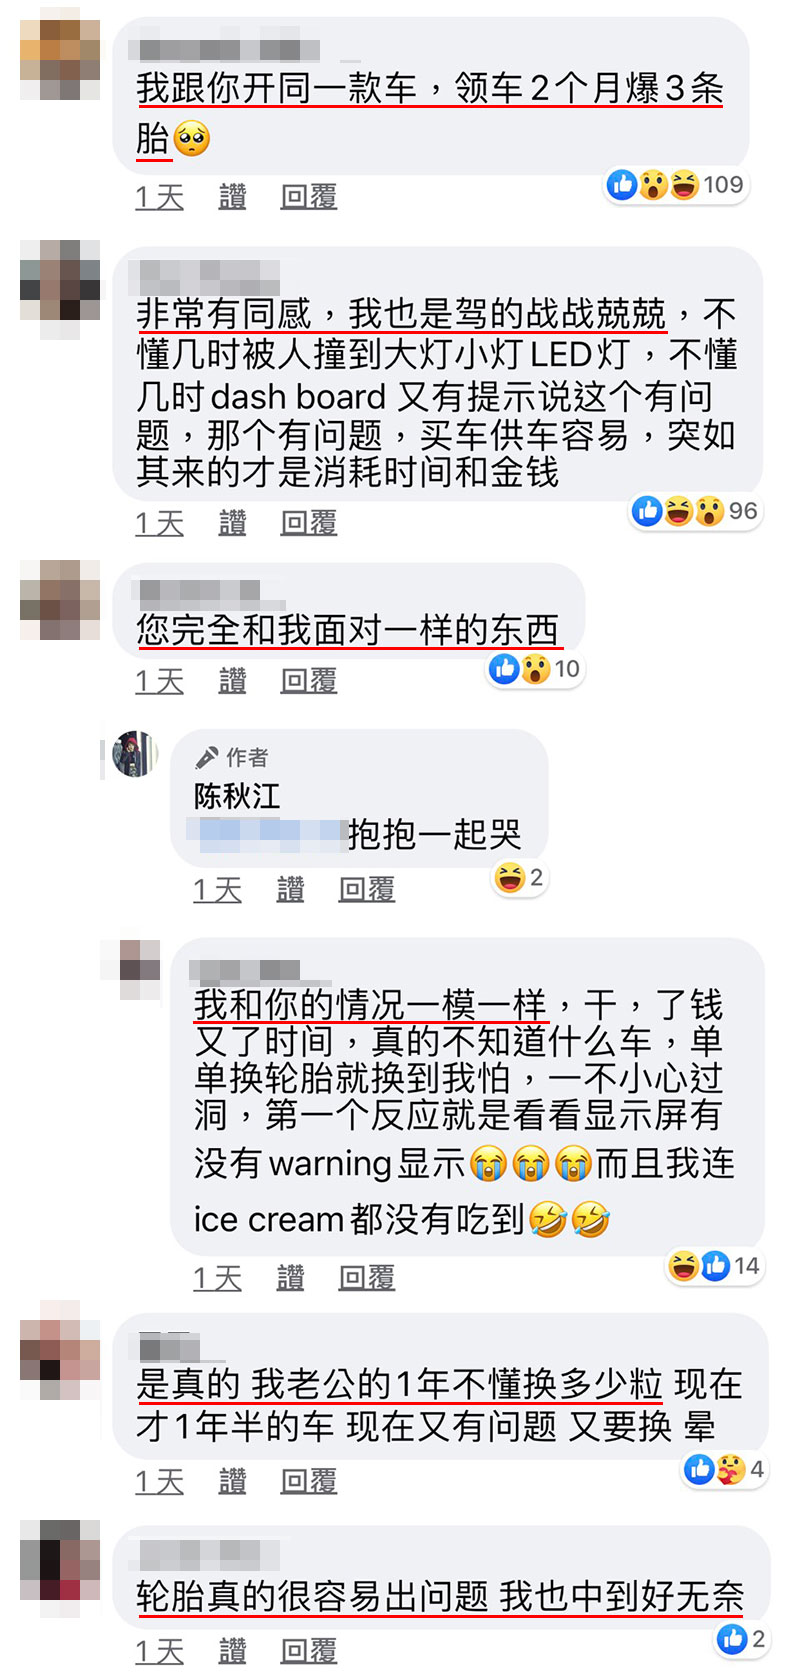Click author 陈秋江 profile picture
Viewport: 800px width, 1679px height.
pos(134,754)
